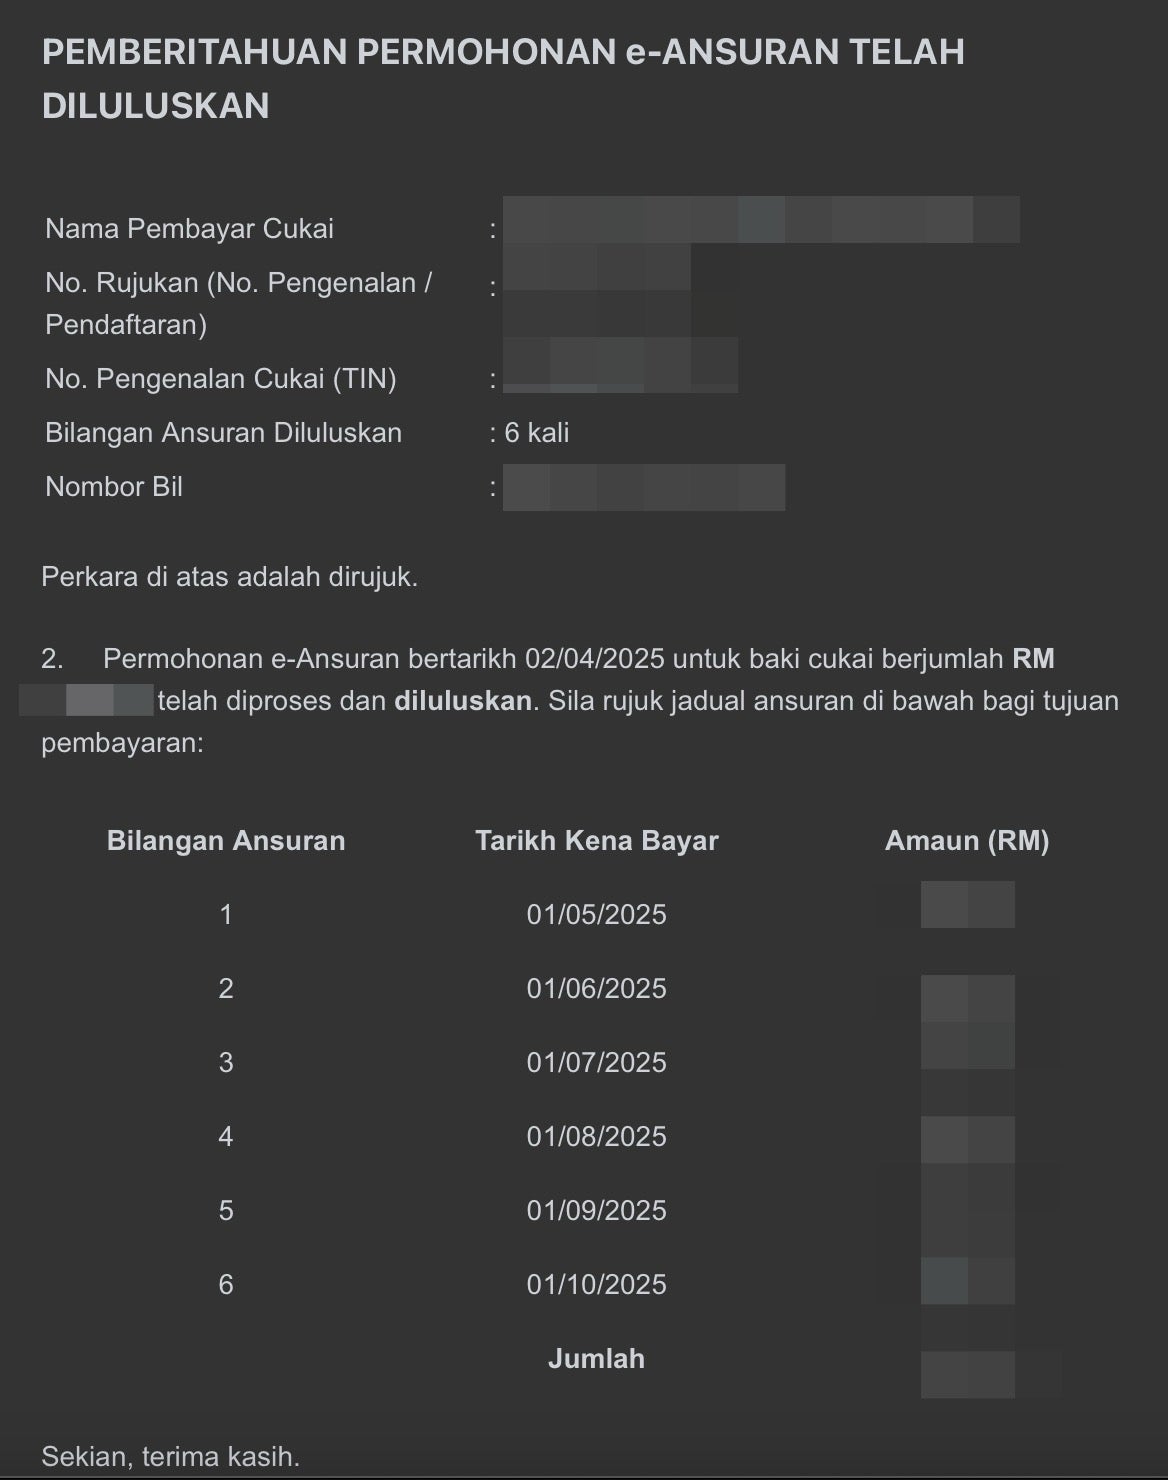Click the 'No. Pengenalan Cukai (TIN)' label
The height and width of the screenshot is (1480, 1168).
pos(221,379)
